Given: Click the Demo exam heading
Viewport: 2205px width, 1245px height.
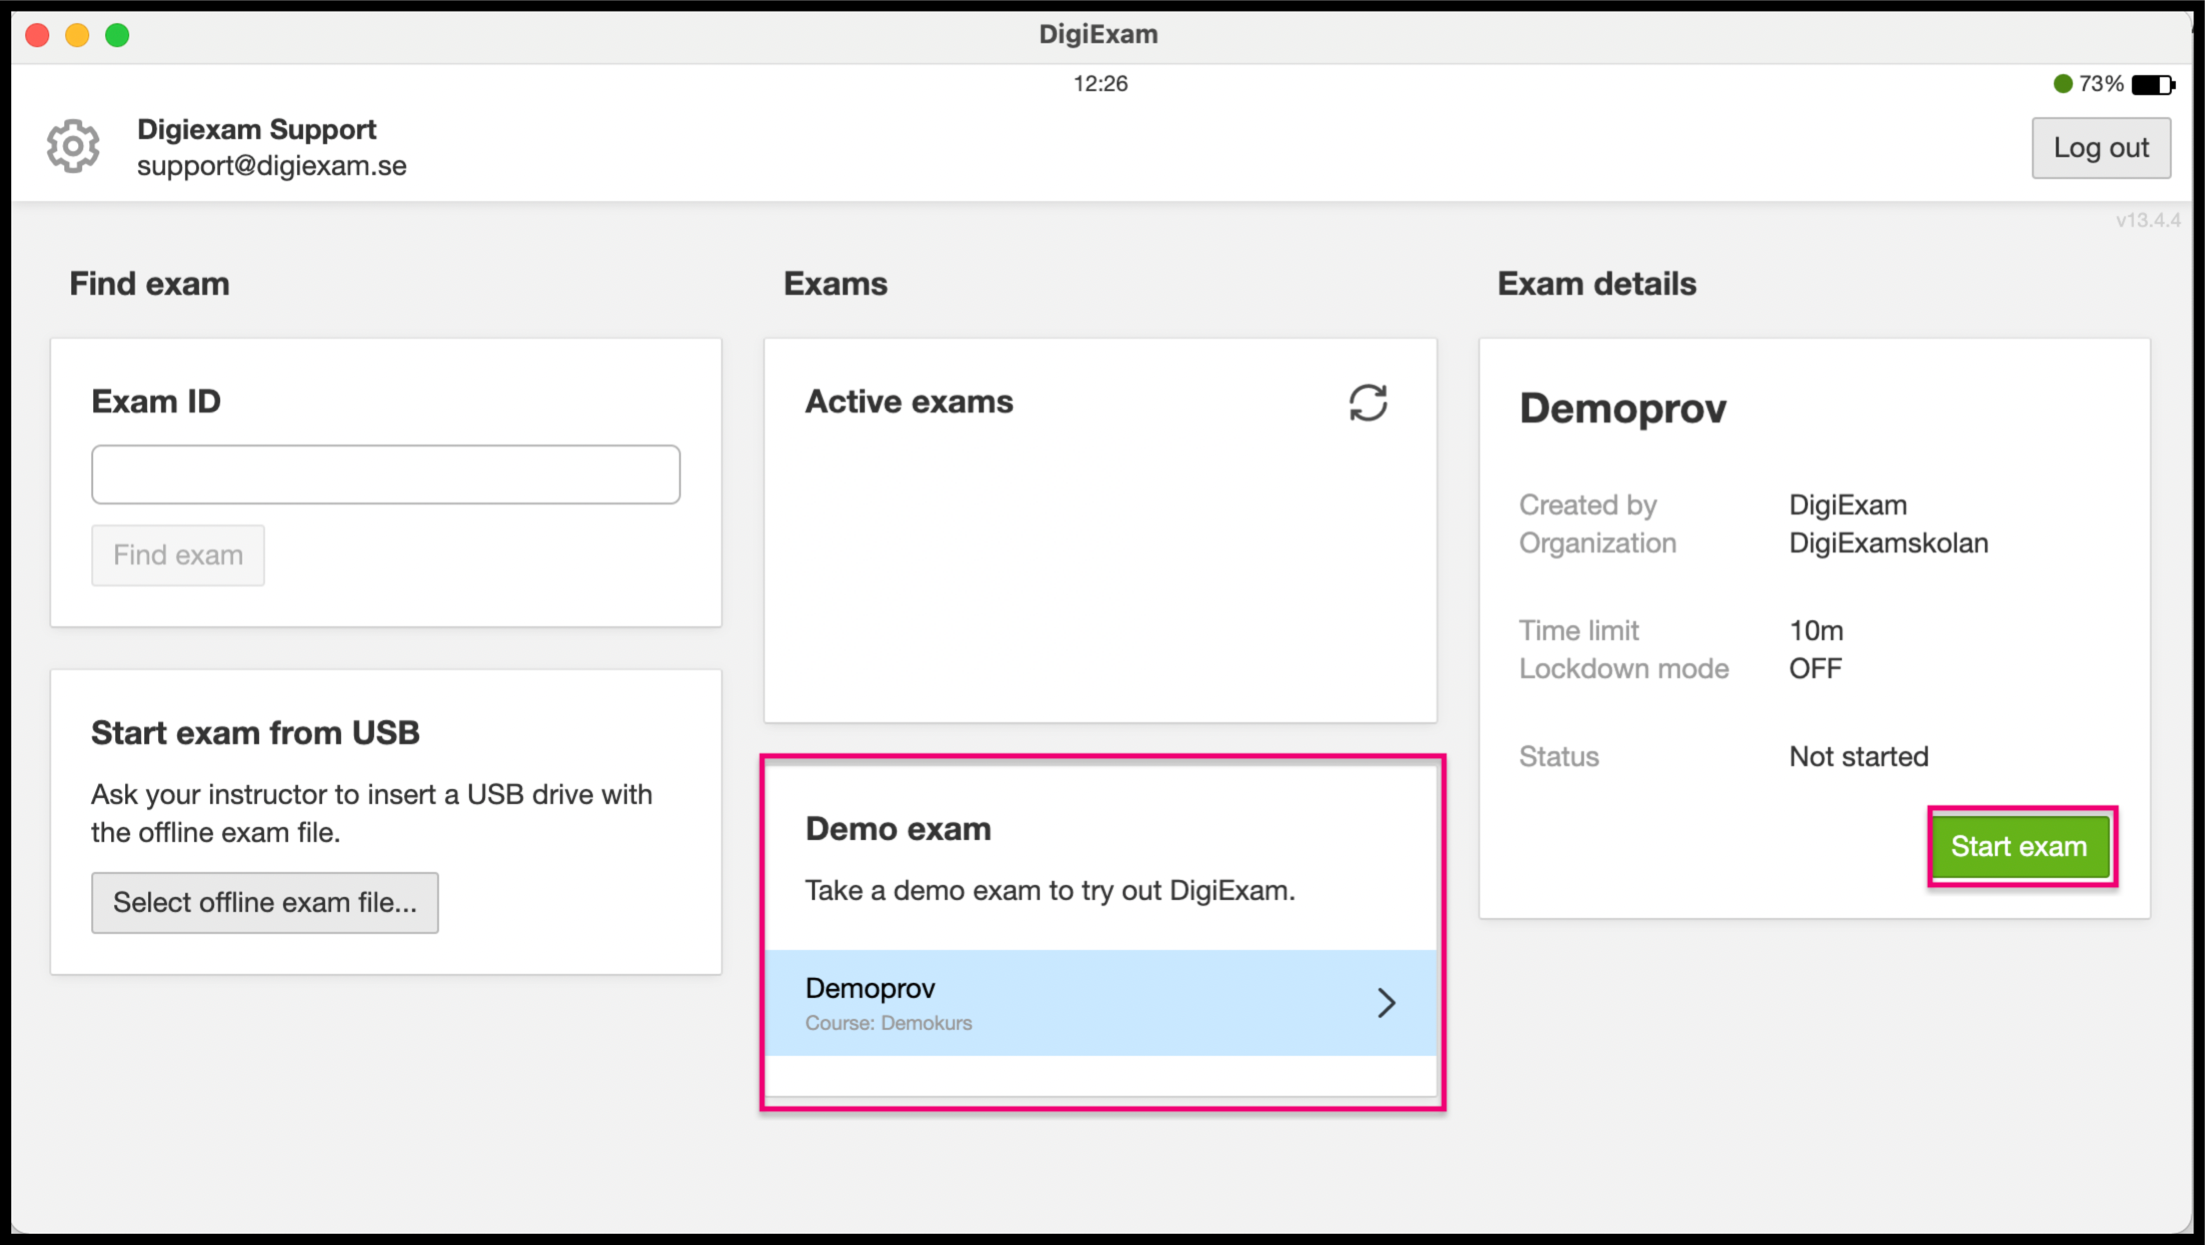Looking at the screenshot, I should pyautogui.click(x=898, y=829).
